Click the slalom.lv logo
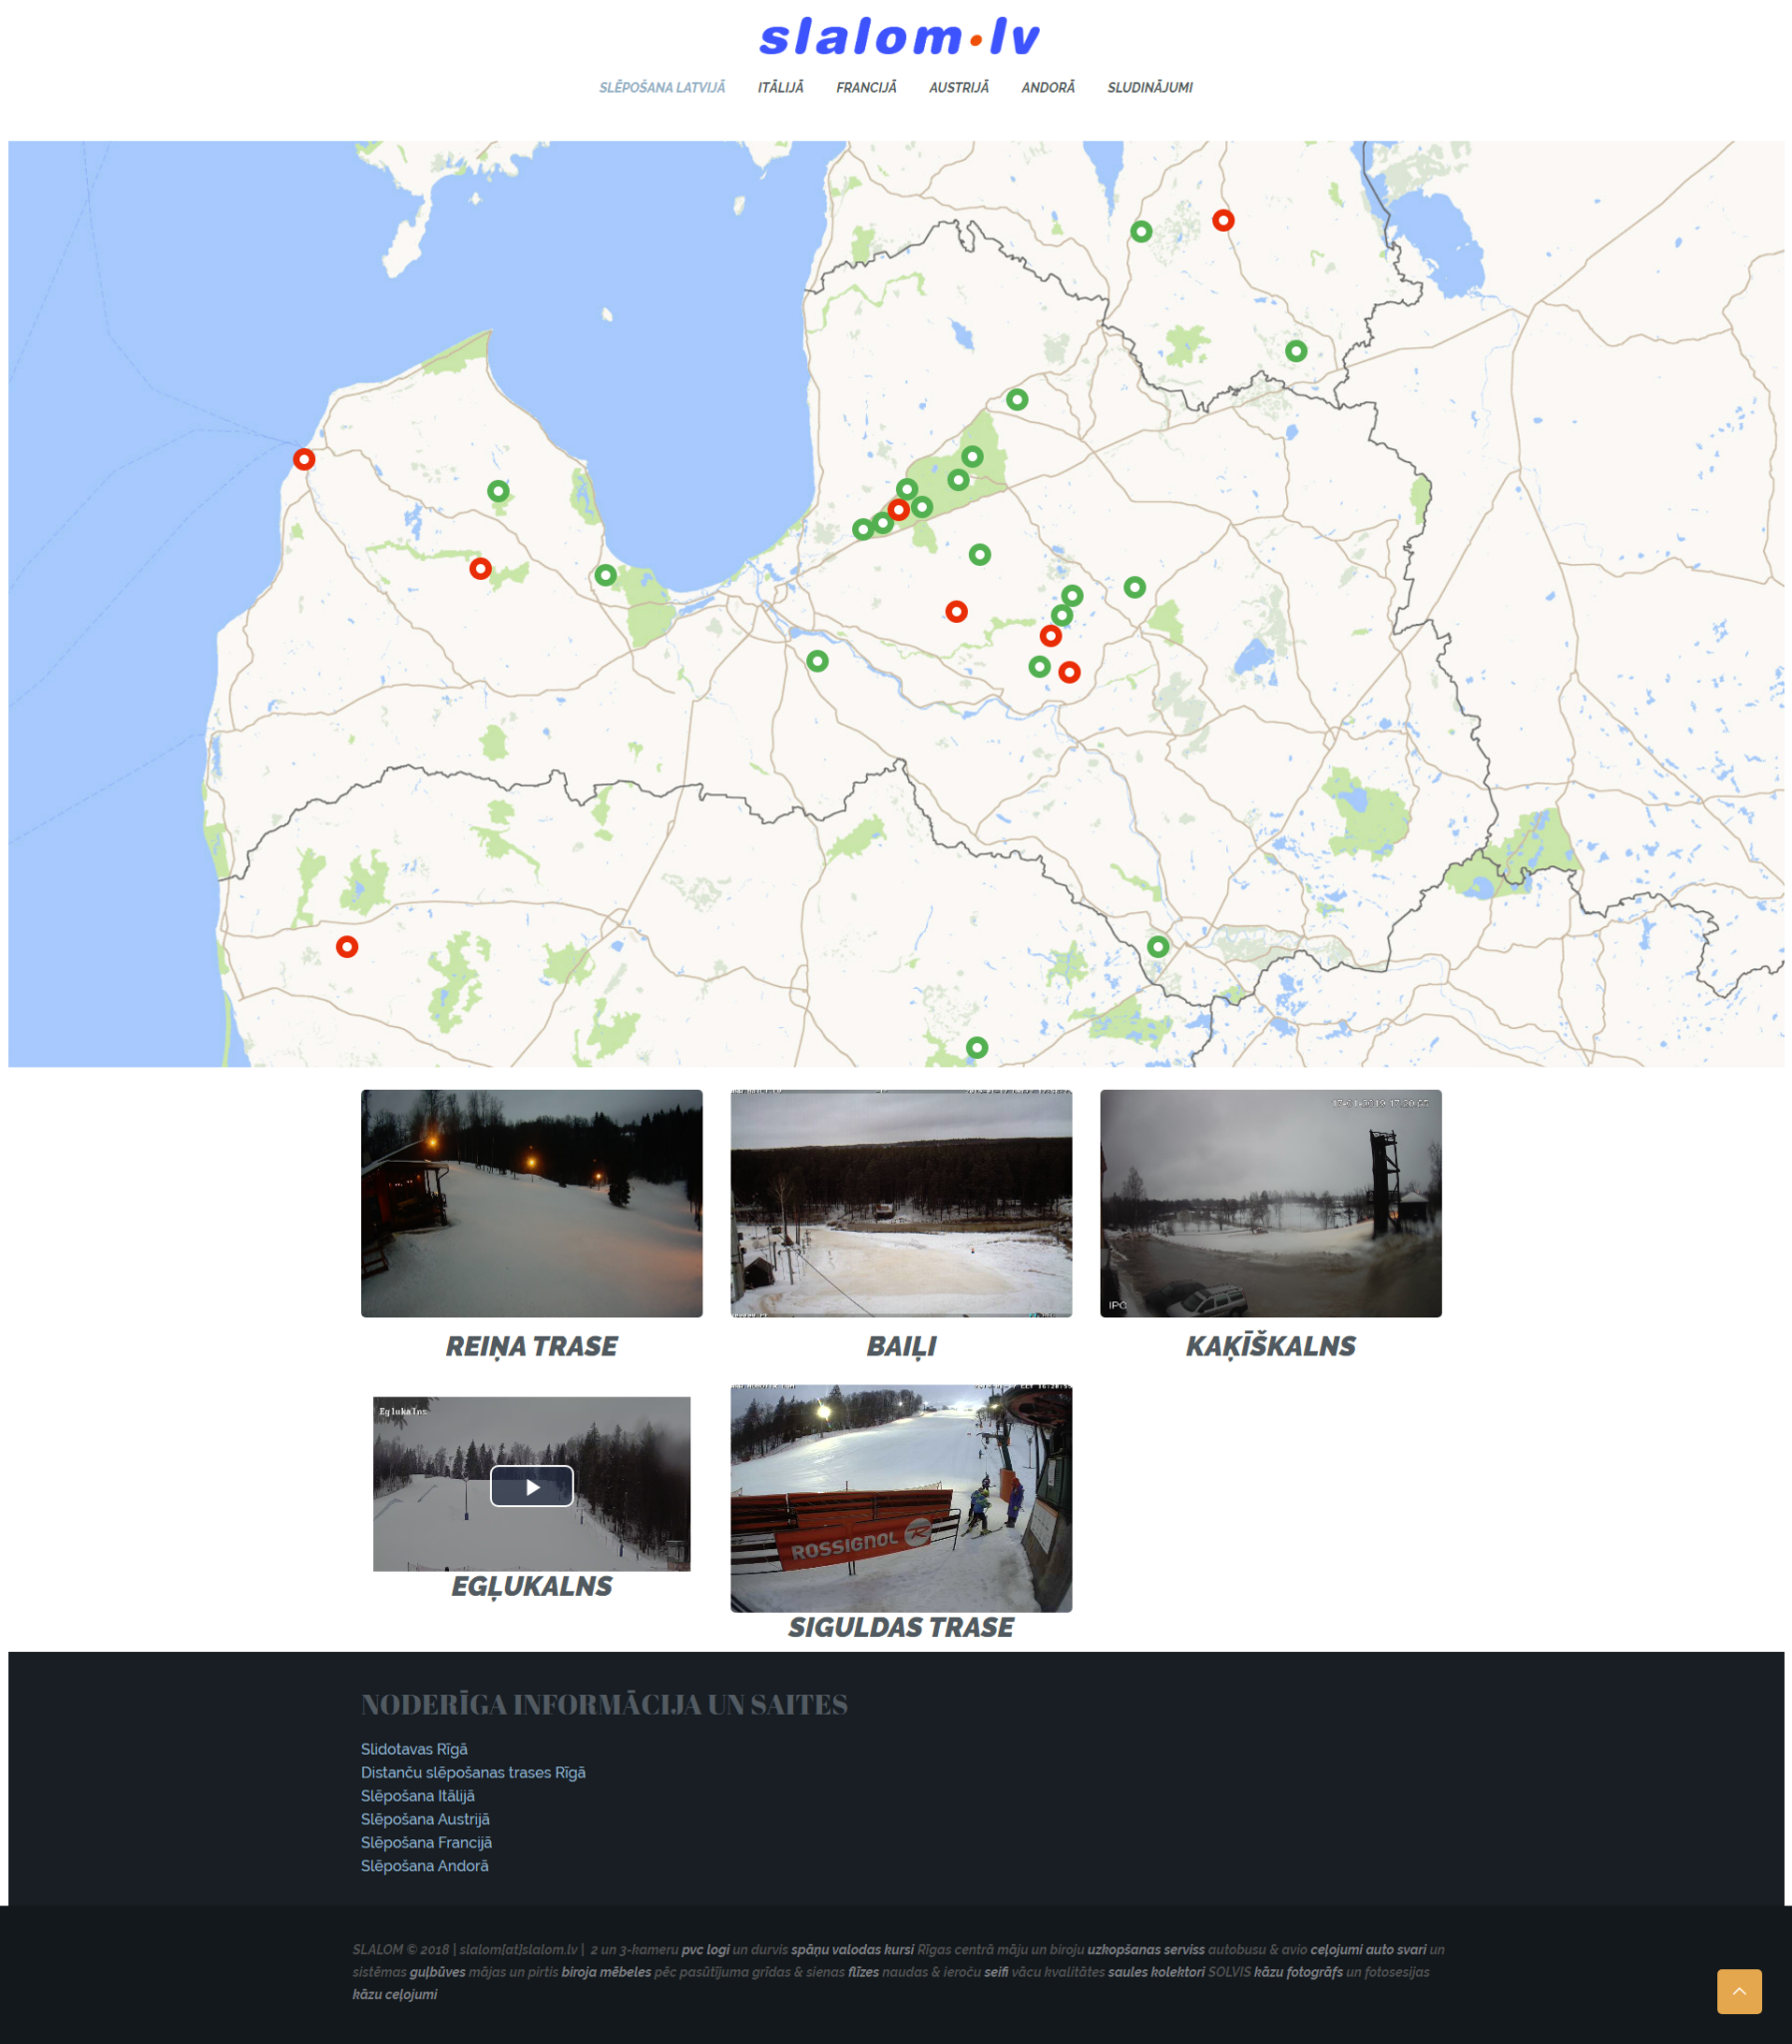1792x2044 pixels. [x=899, y=38]
